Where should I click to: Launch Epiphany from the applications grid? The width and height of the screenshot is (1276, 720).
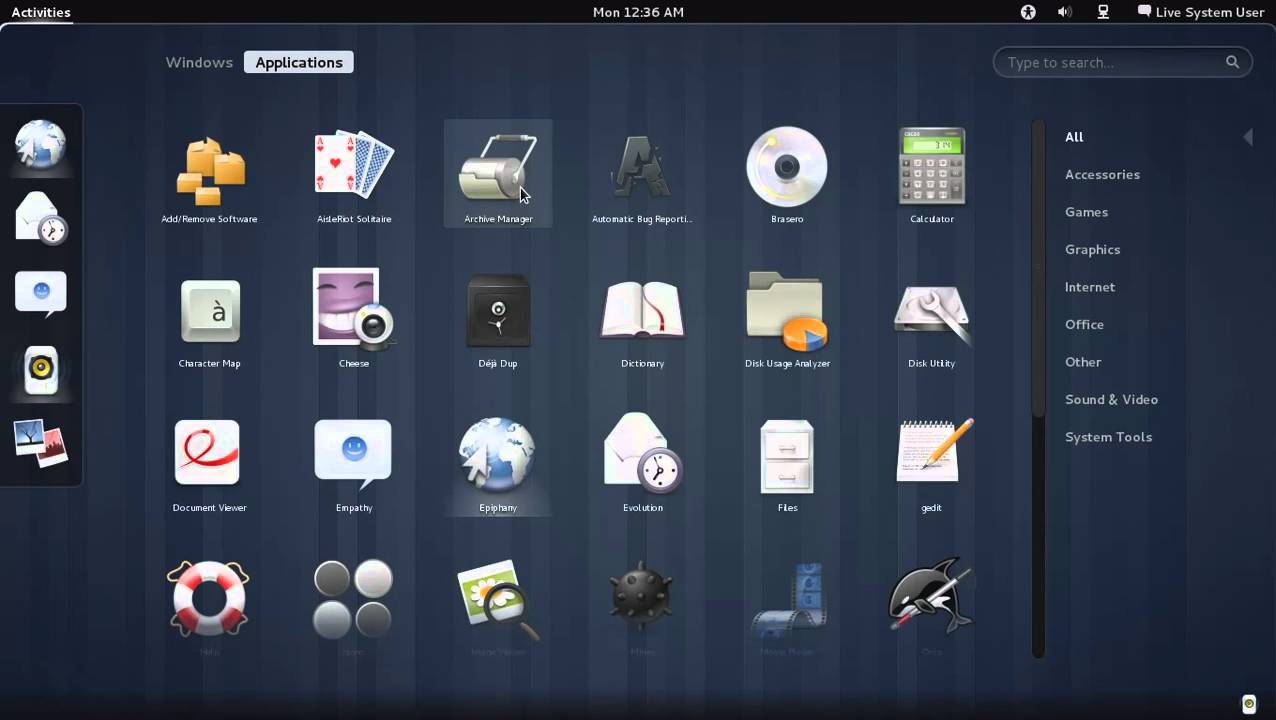tap(498, 462)
